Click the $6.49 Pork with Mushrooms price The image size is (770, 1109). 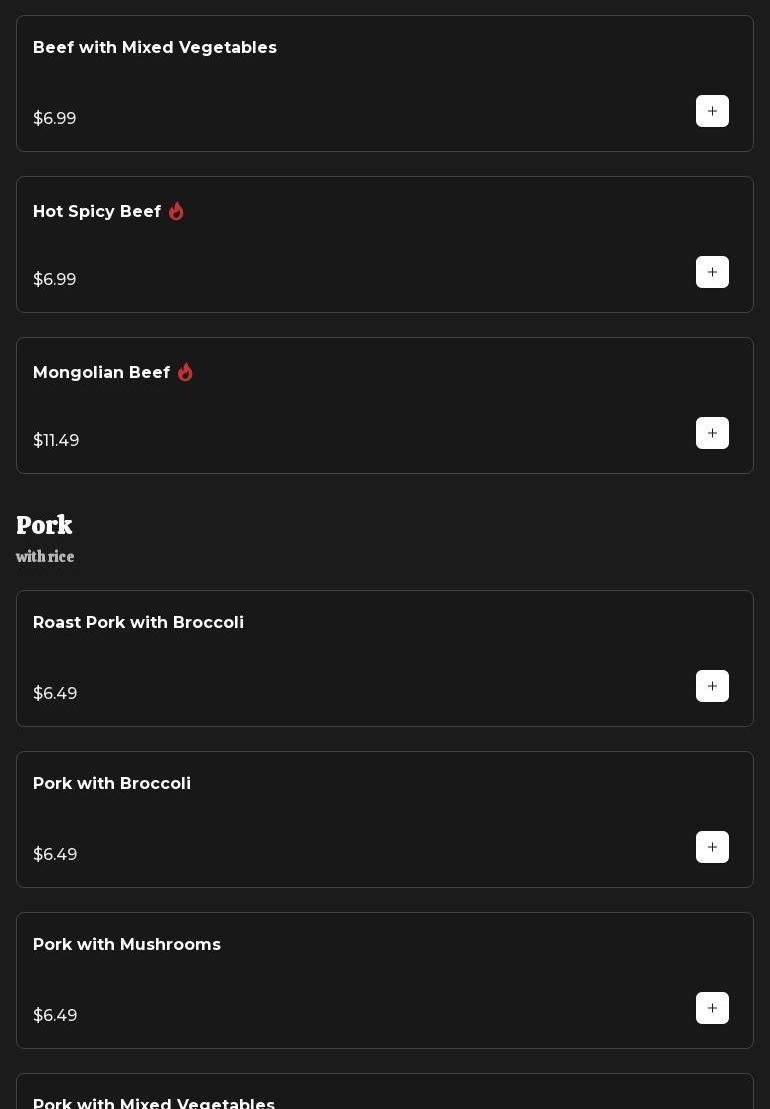(x=55, y=1016)
